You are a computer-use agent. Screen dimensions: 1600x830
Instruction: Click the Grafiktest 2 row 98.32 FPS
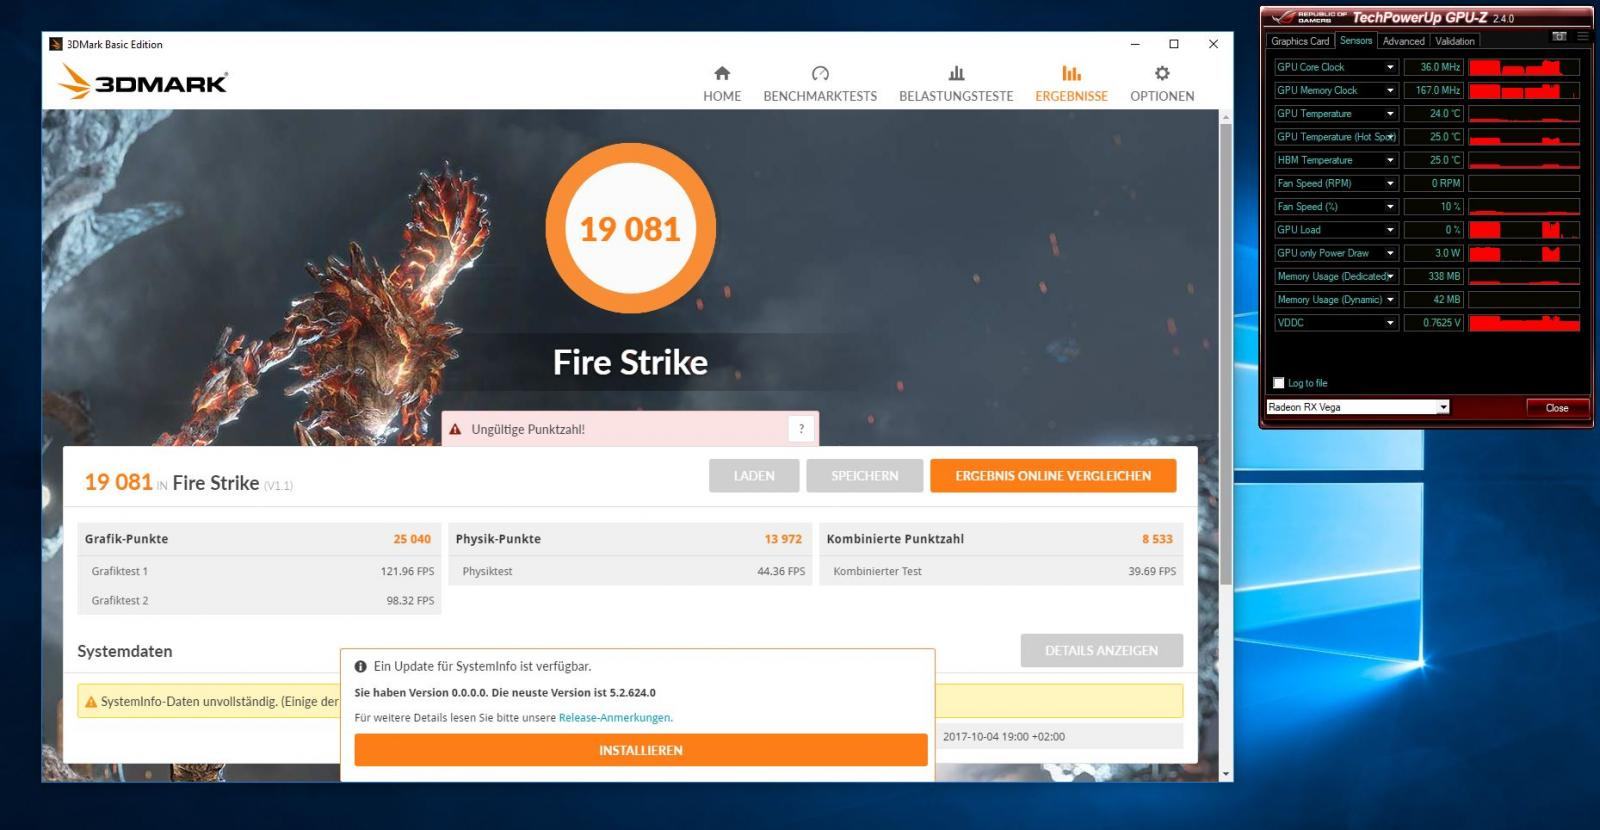click(260, 600)
